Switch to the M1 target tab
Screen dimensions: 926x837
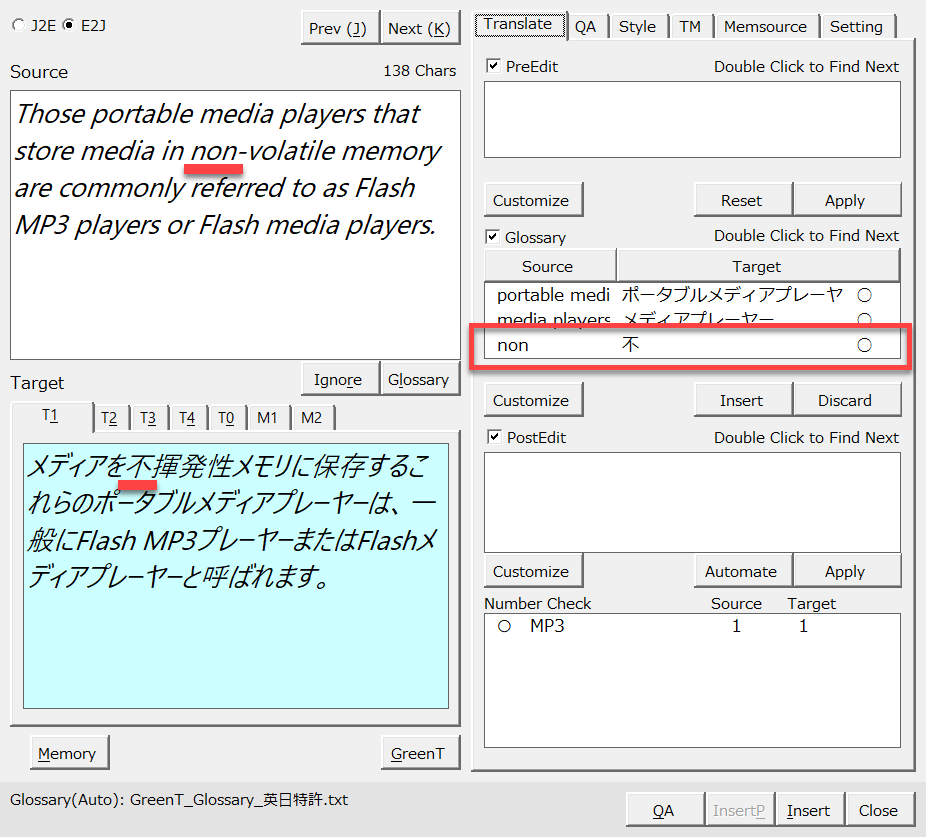point(267,418)
